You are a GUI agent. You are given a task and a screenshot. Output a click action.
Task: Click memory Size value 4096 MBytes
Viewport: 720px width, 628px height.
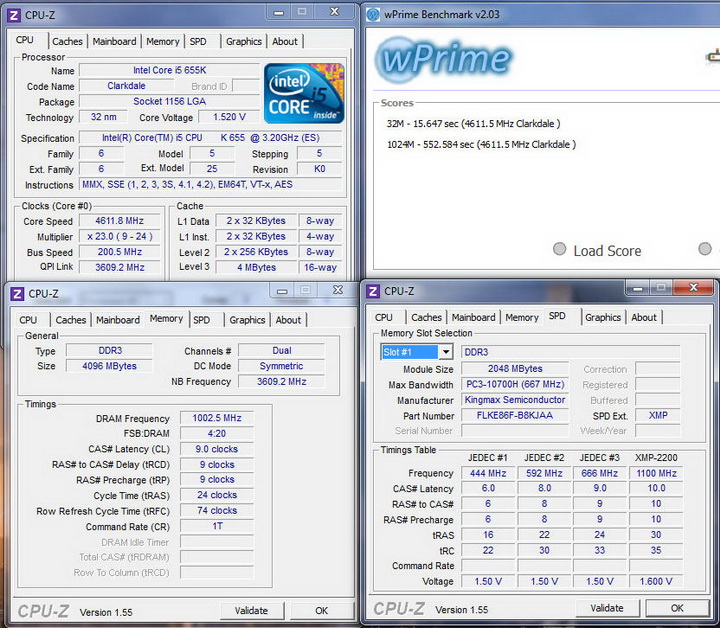coord(109,366)
